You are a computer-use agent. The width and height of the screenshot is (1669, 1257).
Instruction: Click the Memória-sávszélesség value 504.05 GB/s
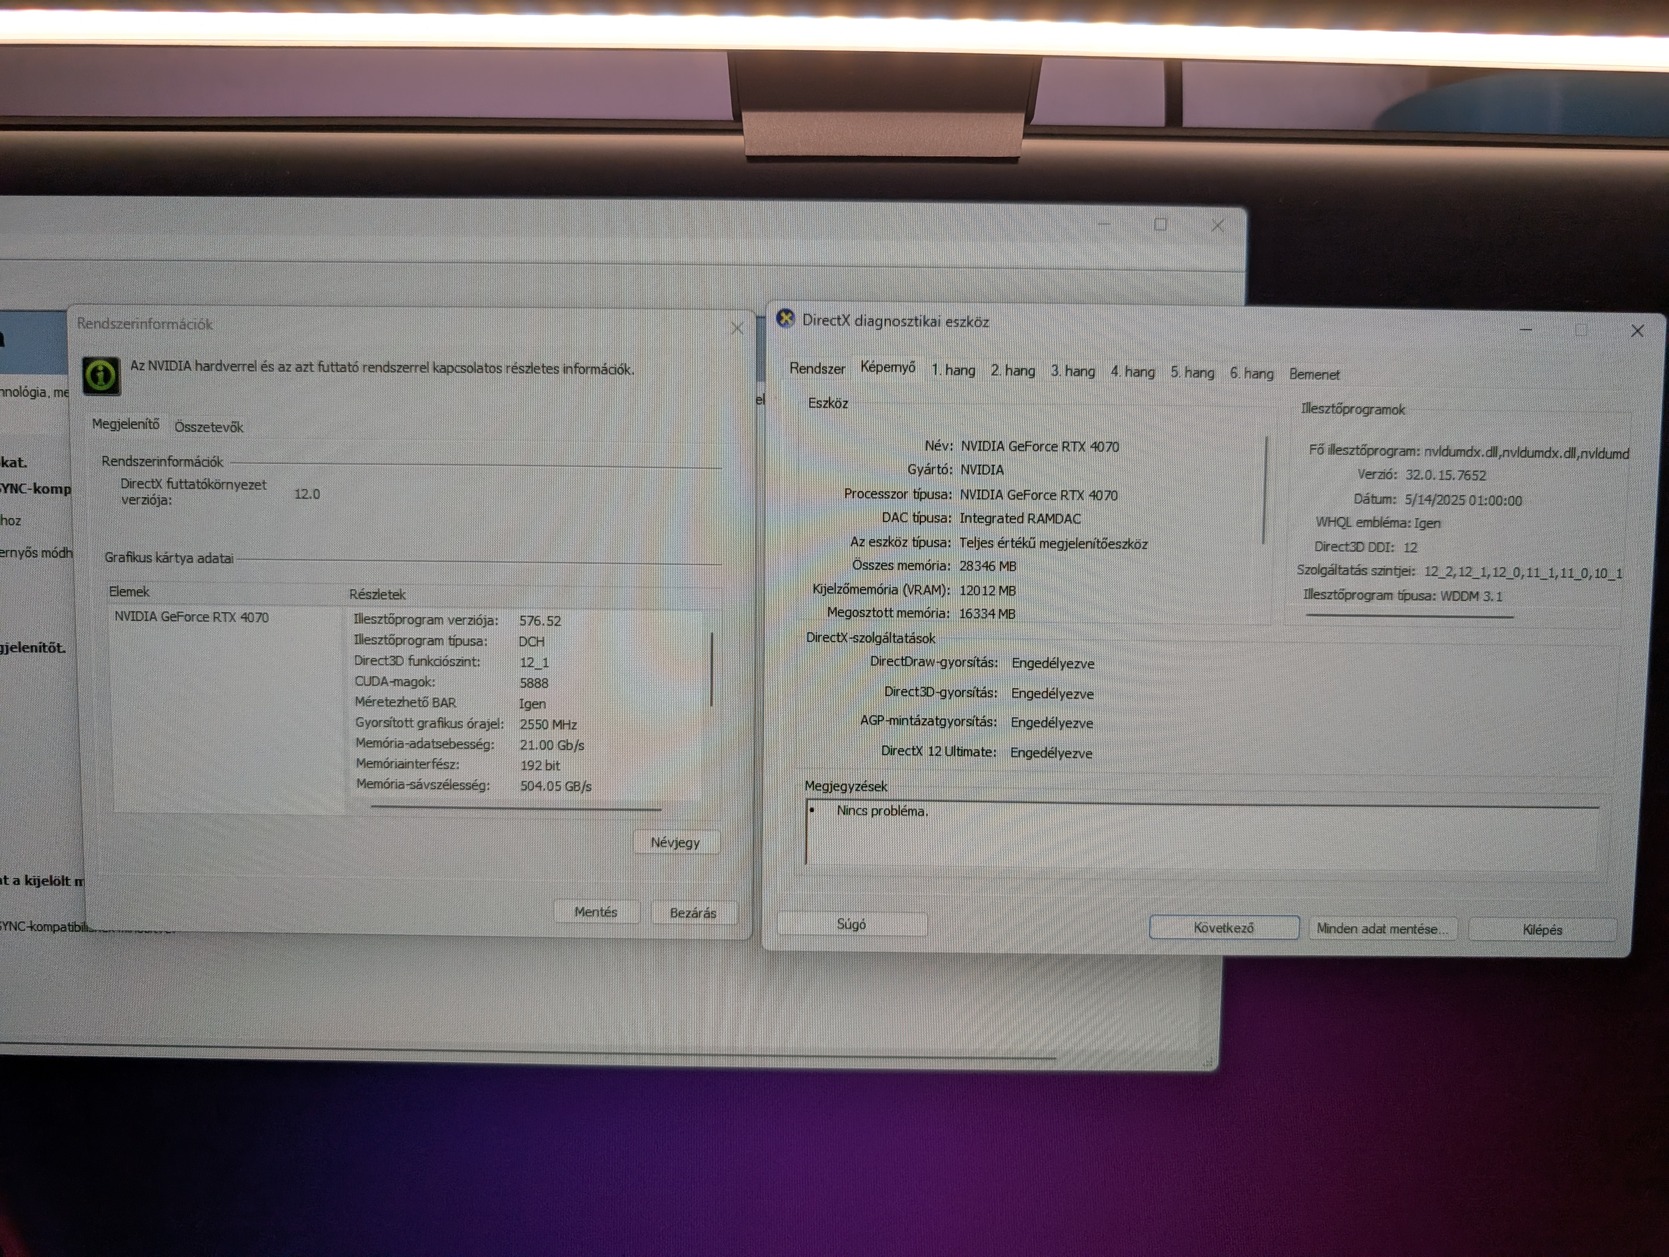pos(556,786)
